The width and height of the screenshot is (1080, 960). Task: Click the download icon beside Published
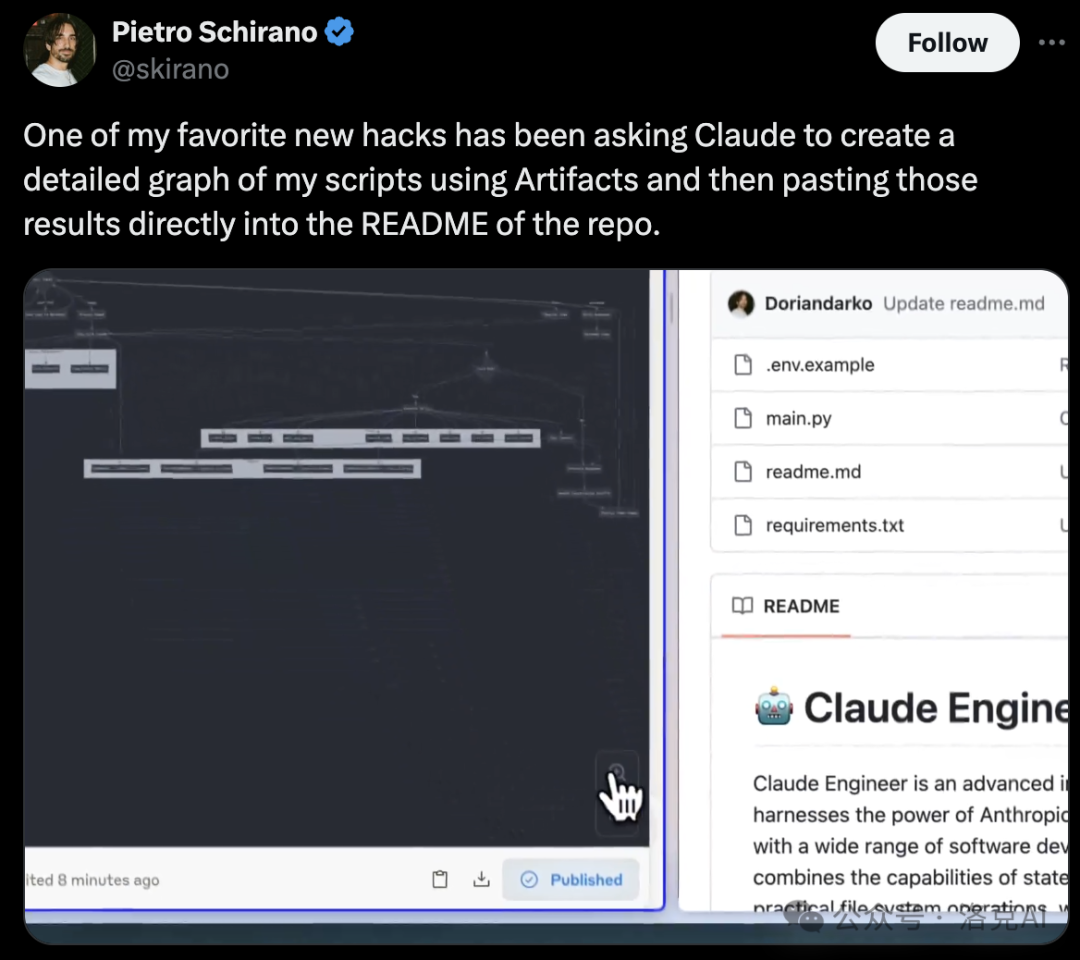(x=481, y=879)
